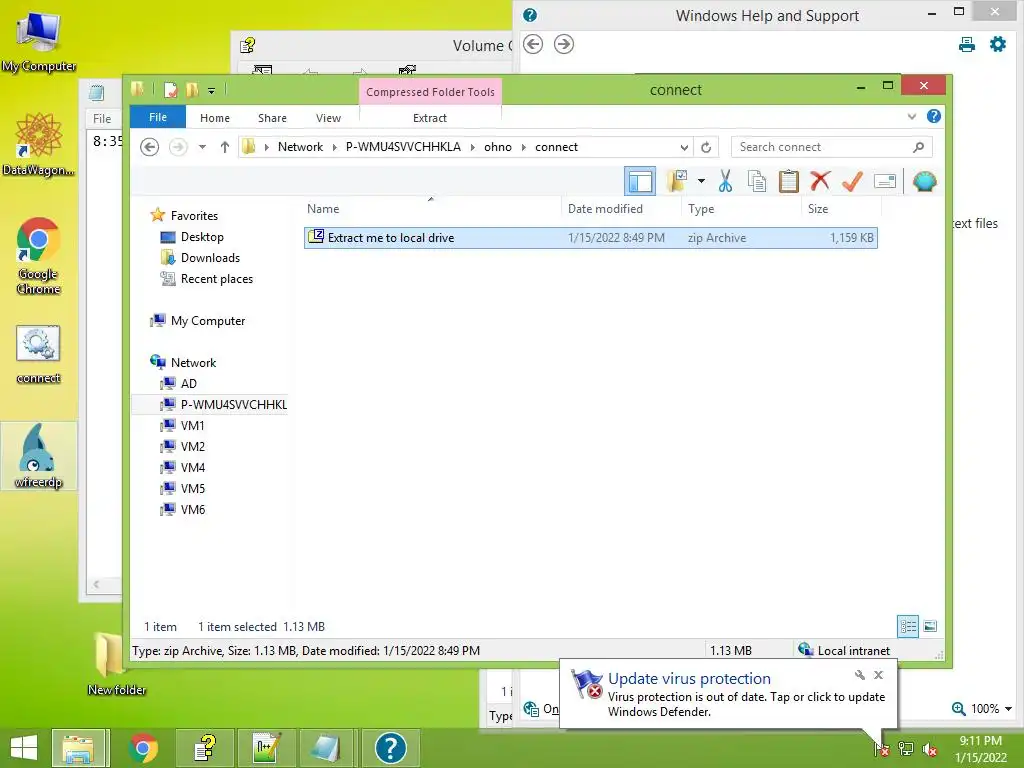Select the Compressed Folder Tools contextual tab

(430, 92)
